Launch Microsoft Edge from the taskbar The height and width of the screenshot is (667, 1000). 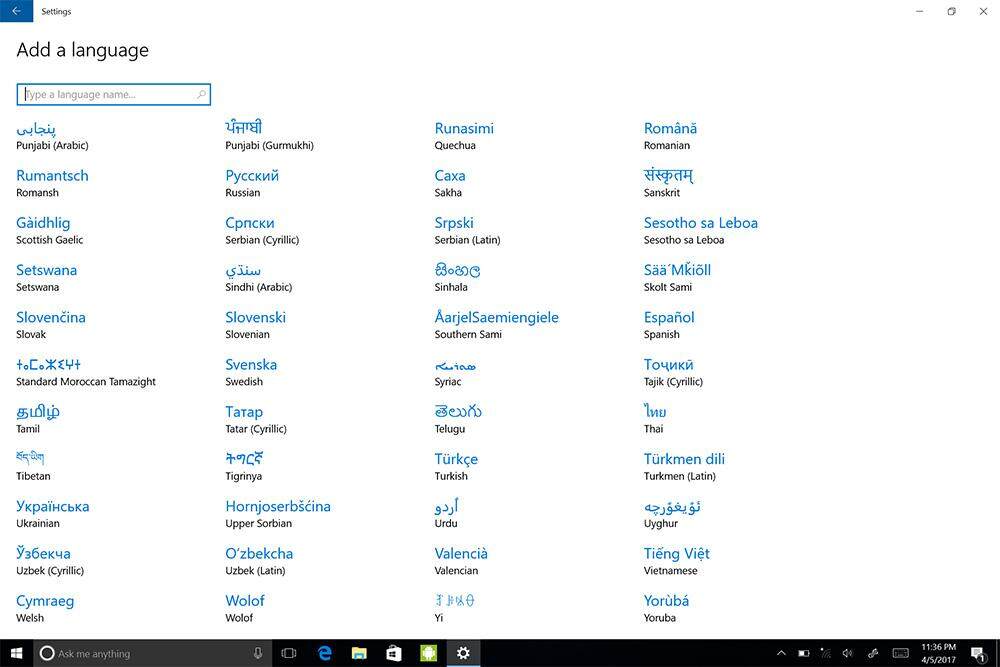(325, 653)
